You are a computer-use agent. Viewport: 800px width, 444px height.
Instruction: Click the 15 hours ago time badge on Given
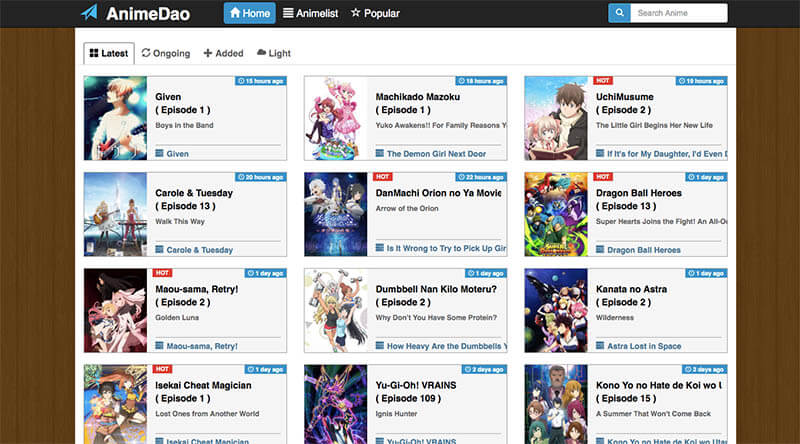tap(261, 81)
